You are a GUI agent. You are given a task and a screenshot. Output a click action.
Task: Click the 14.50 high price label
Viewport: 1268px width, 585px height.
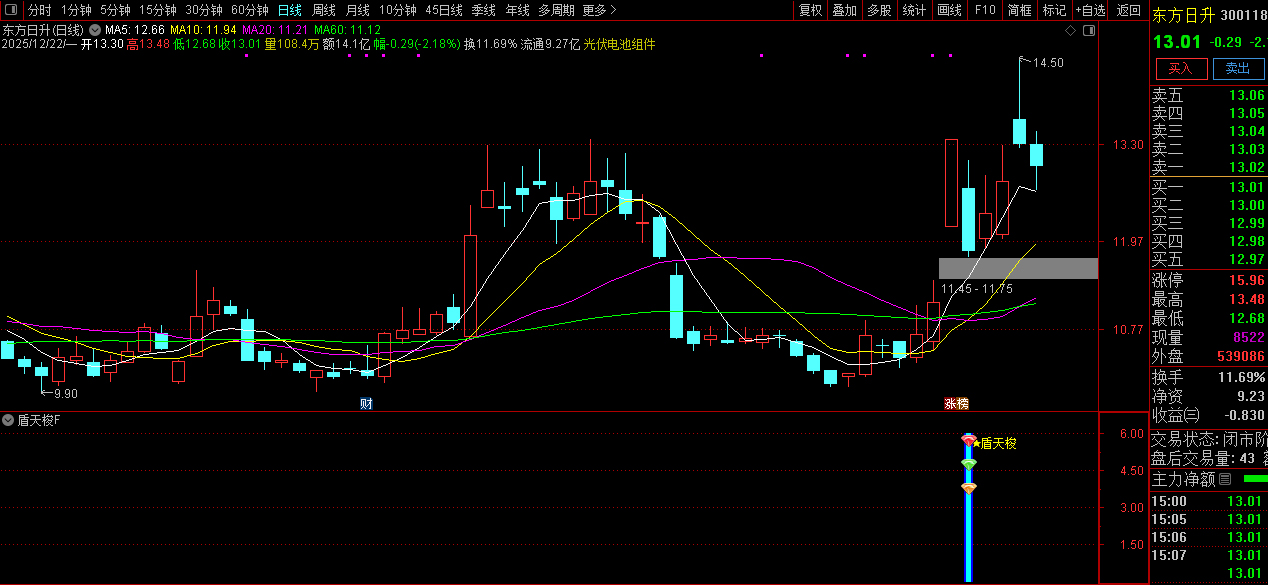click(x=1048, y=62)
